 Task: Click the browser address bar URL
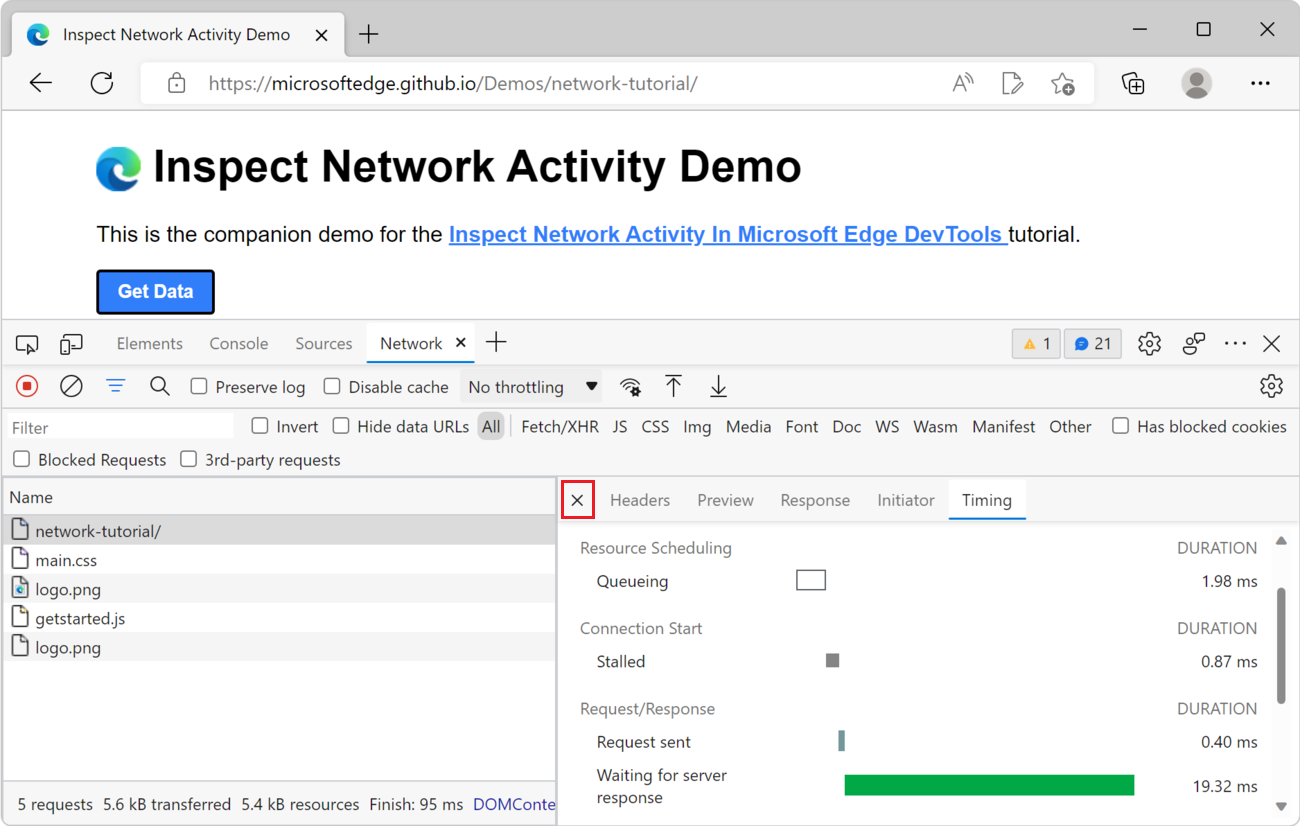pos(453,83)
